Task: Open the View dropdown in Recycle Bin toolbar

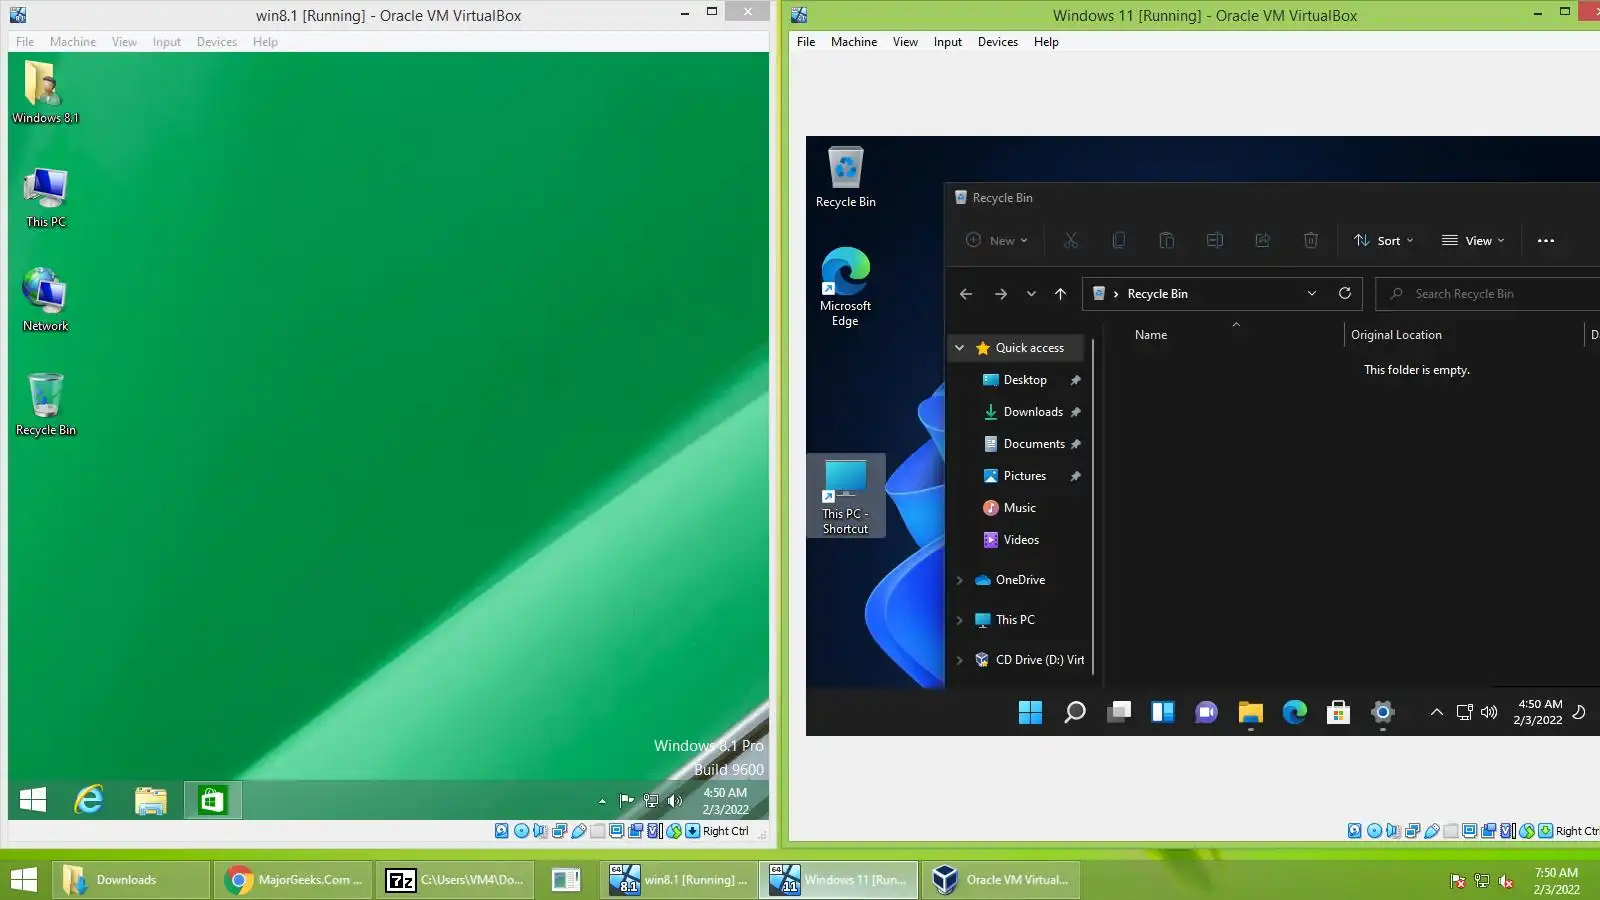Action: pyautogui.click(x=1473, y=240)
